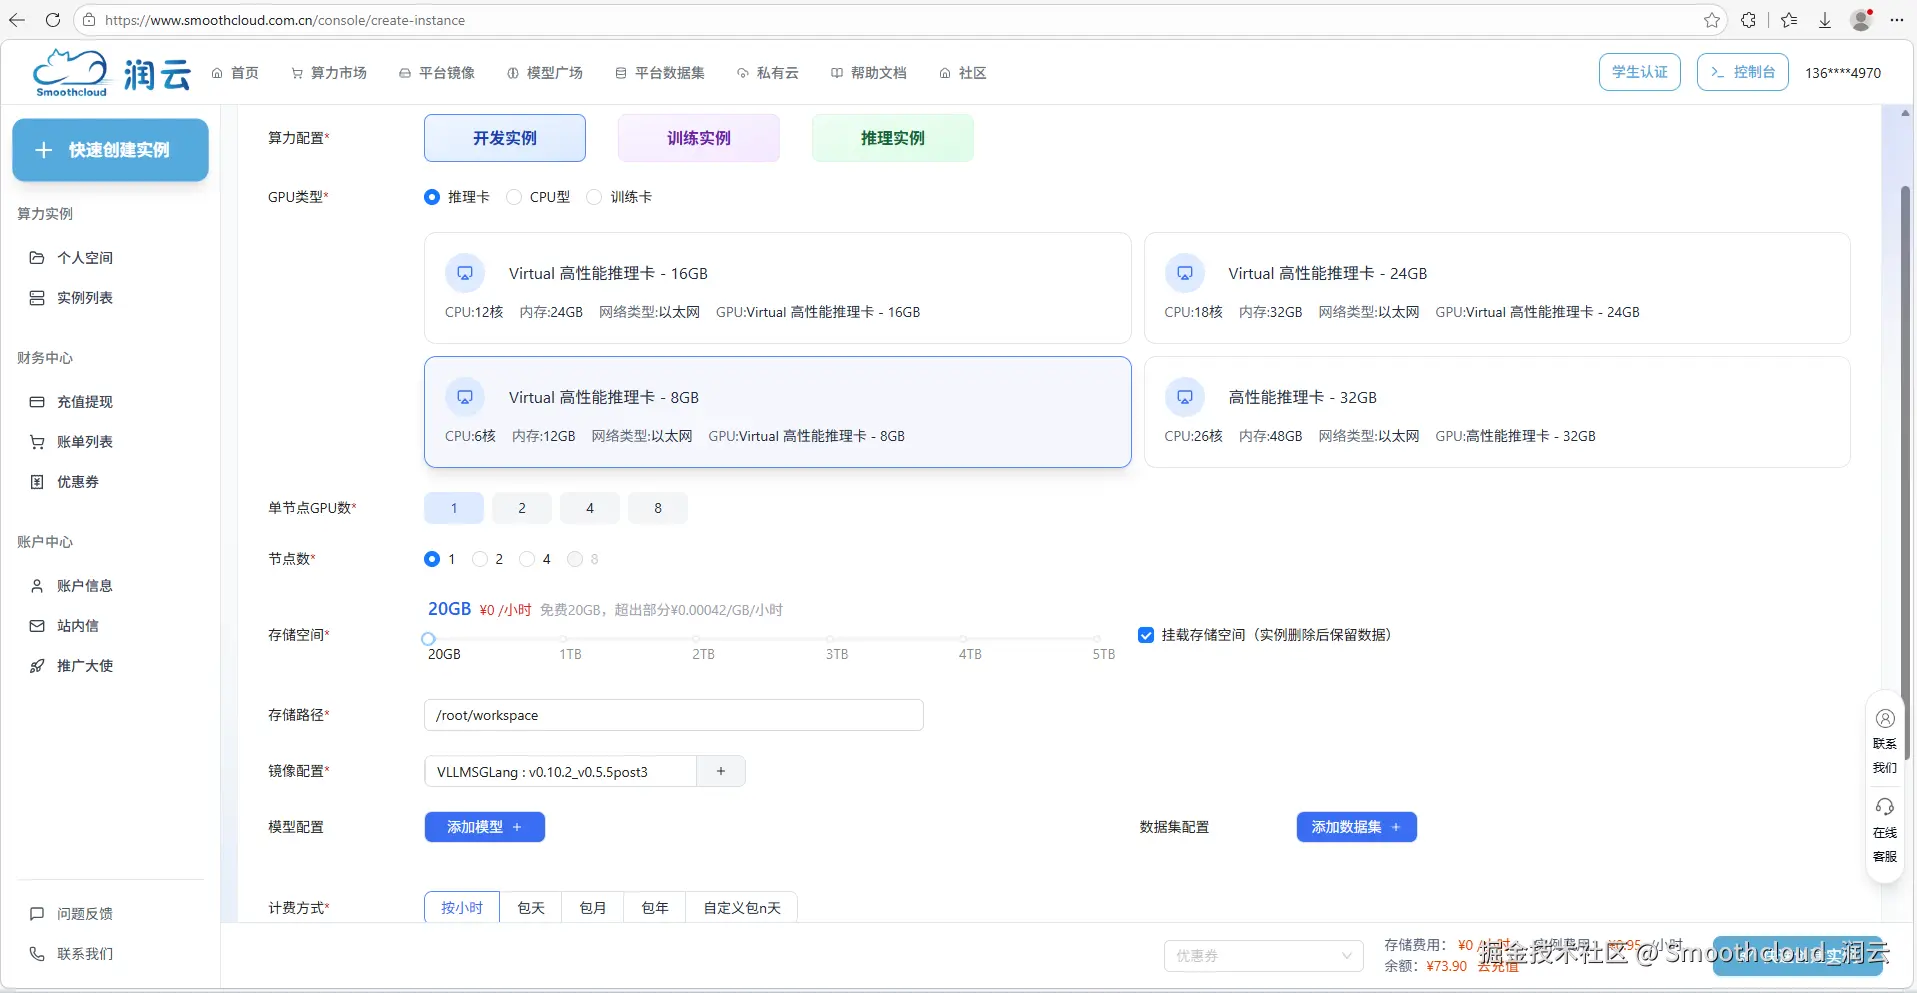Open 账单列表 in the sidebar

click(x=85, y=442)
